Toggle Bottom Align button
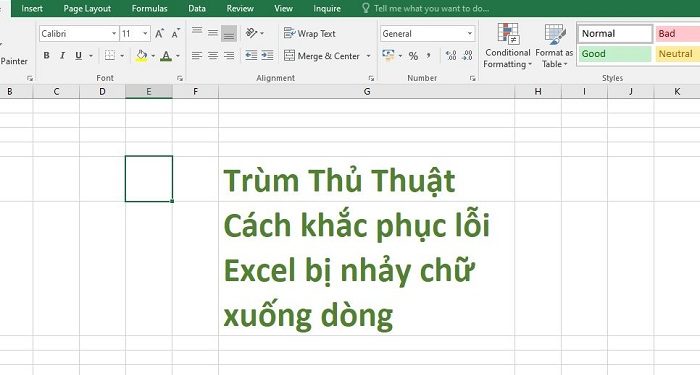This screenshot has height=375, width=700. [229, 33]
